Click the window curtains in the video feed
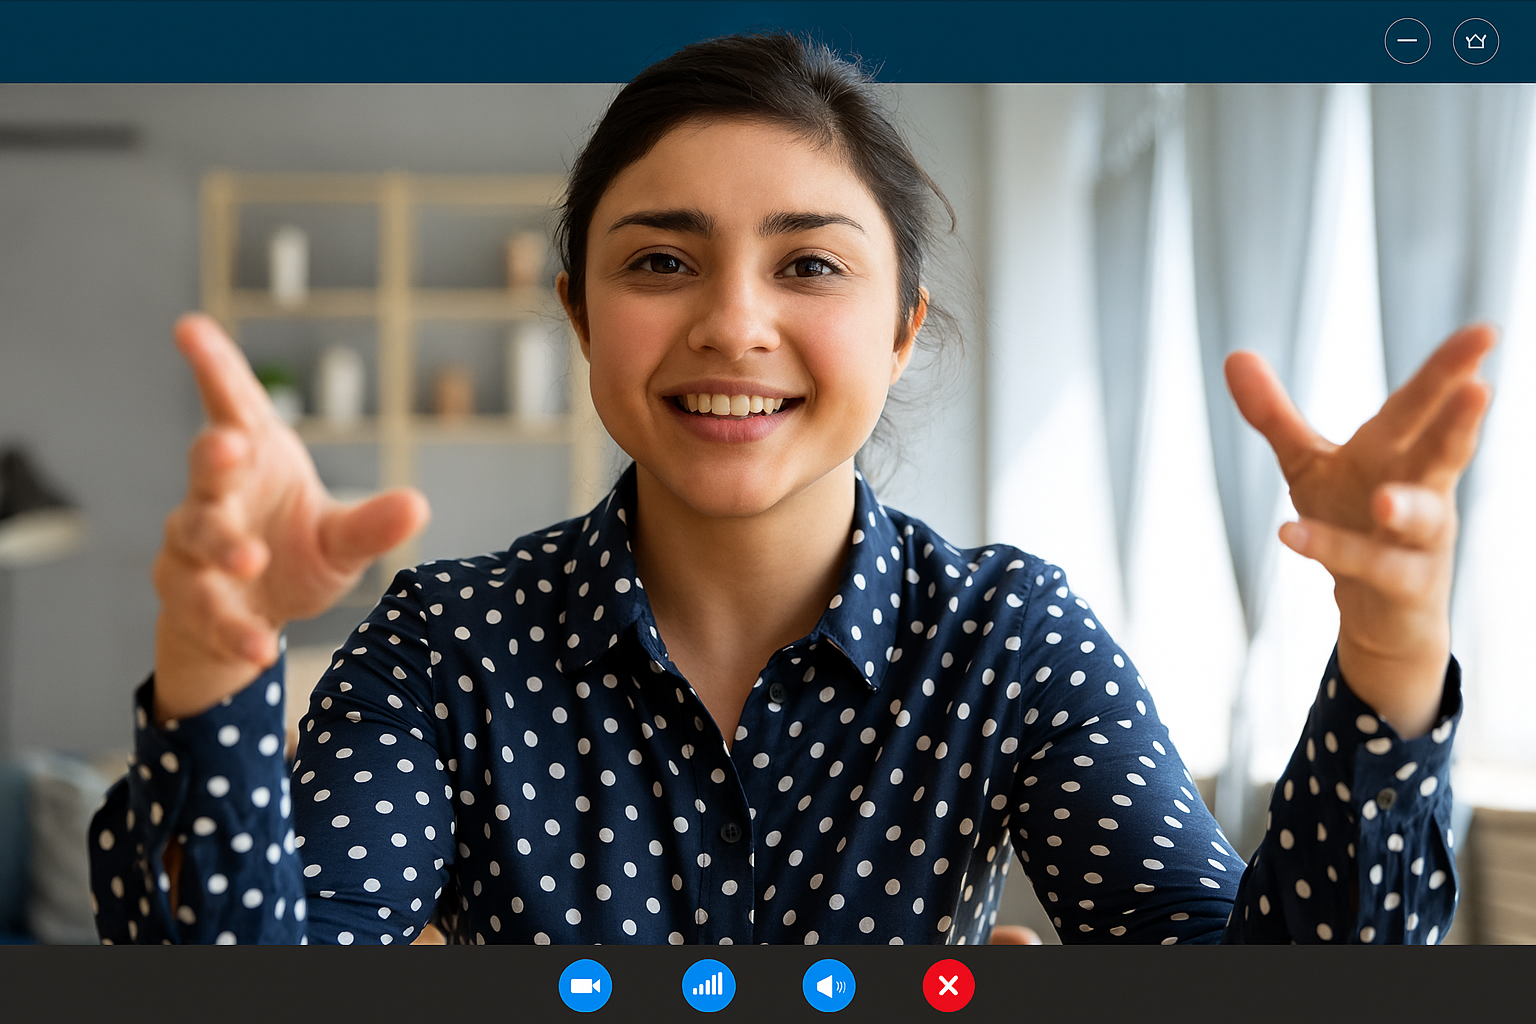 1250,250
